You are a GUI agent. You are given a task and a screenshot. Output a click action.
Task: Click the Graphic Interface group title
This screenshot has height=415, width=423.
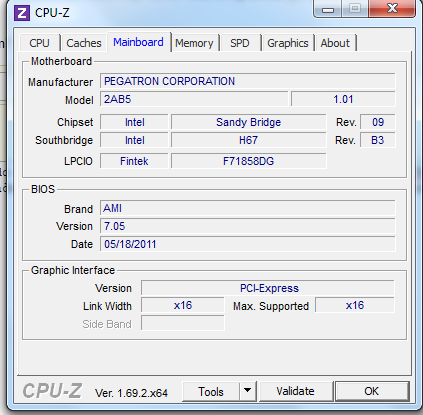point(73,270)
